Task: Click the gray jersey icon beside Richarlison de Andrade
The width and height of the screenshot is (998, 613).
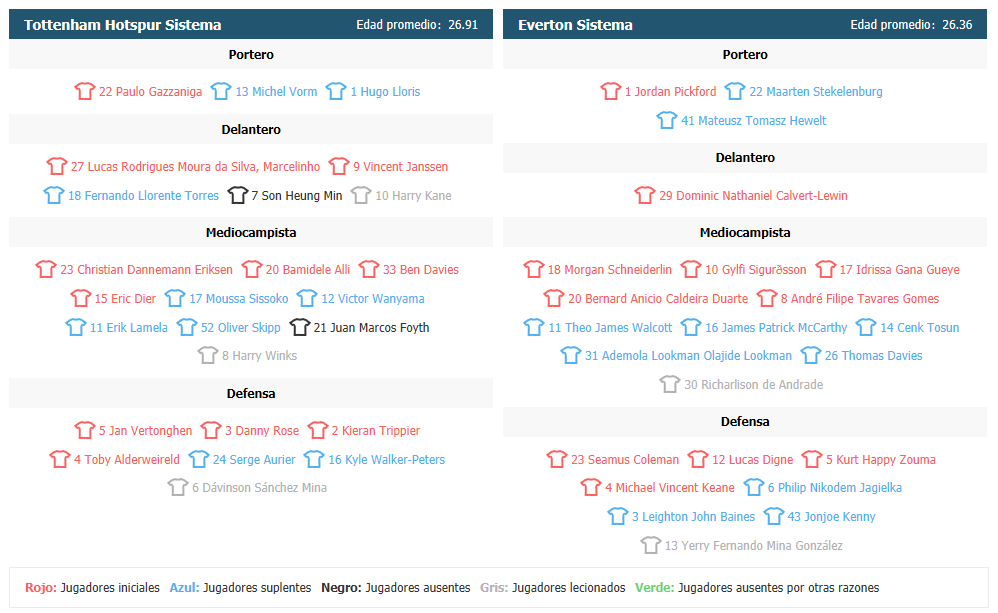Action: (x=670, y=384)
